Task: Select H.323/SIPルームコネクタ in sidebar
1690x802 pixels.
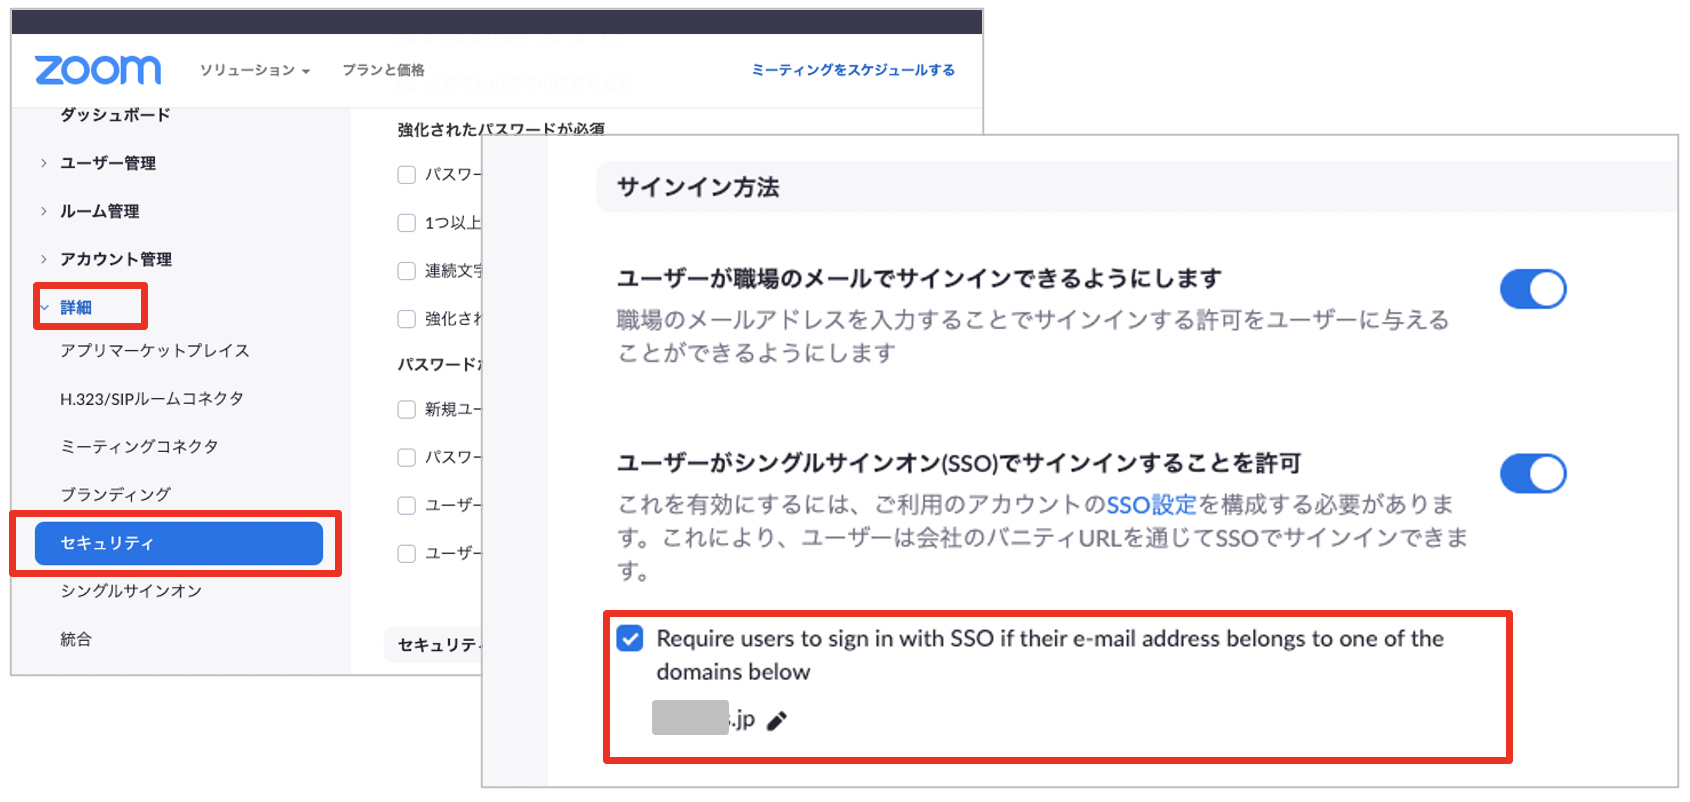Action: (x=152, y=399)
